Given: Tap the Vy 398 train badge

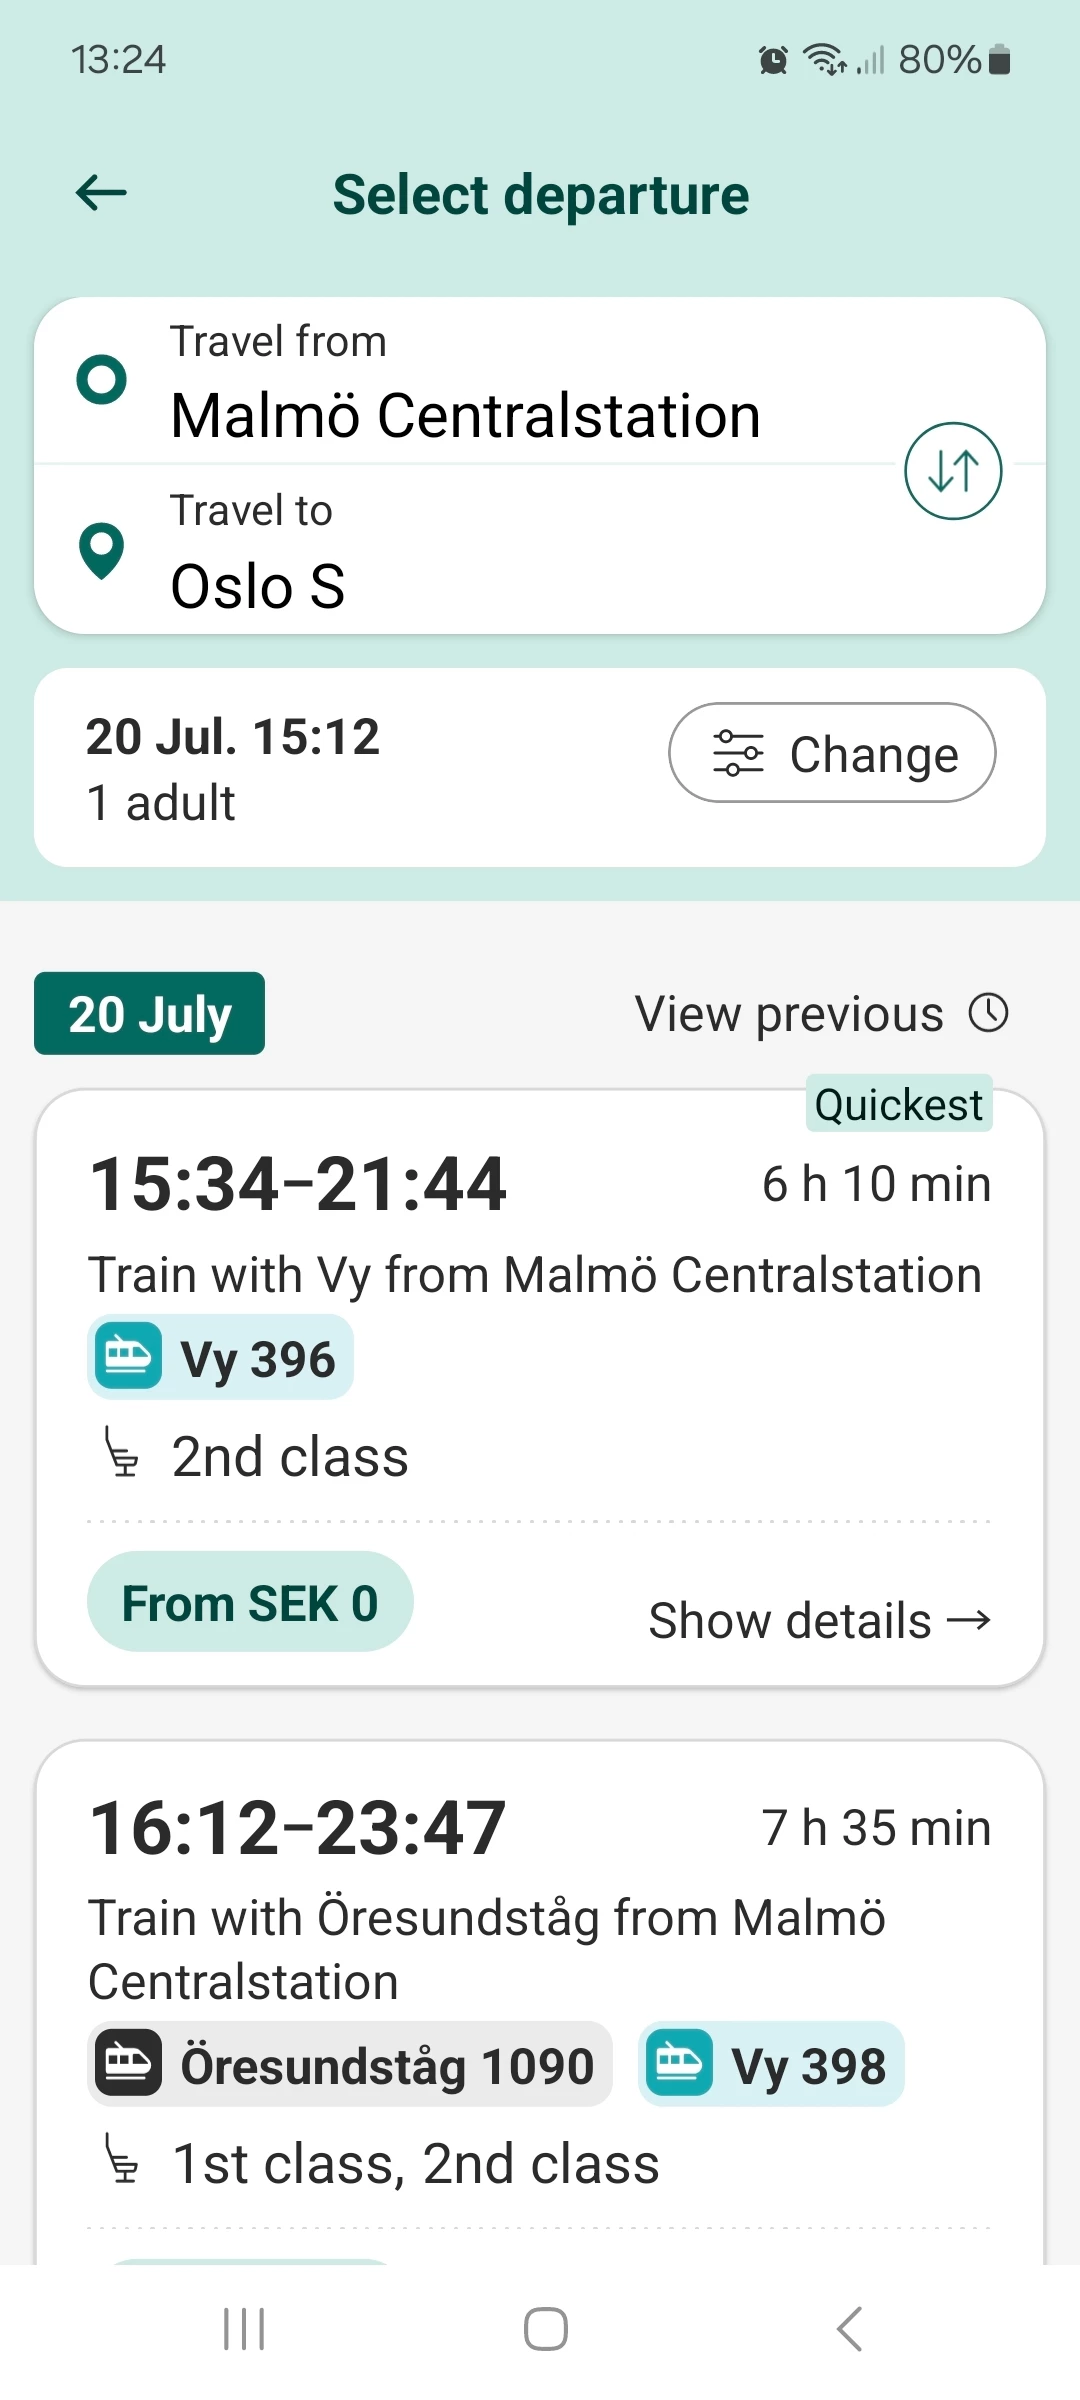Looking at the screenshot, I should (x=771, y=2065).
